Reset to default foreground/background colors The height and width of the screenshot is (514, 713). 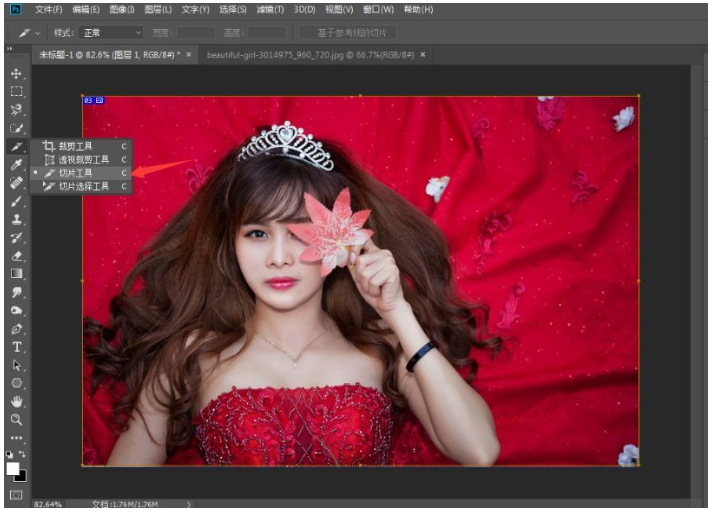(x=9, y=455)
